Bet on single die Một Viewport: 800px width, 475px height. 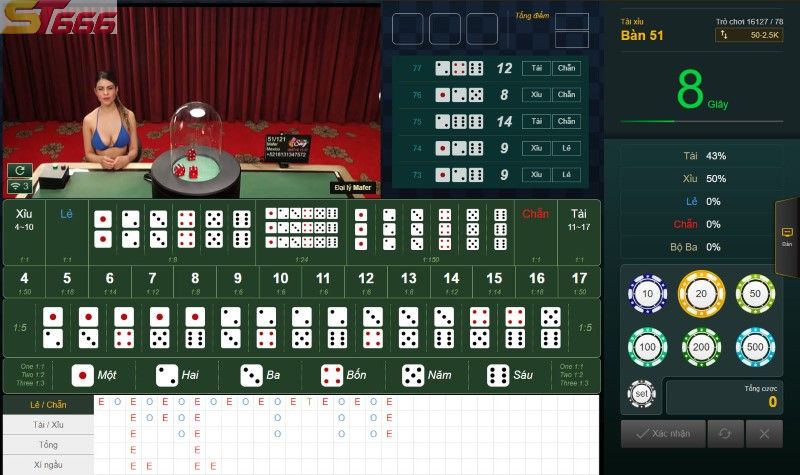(x=94, y=376)
